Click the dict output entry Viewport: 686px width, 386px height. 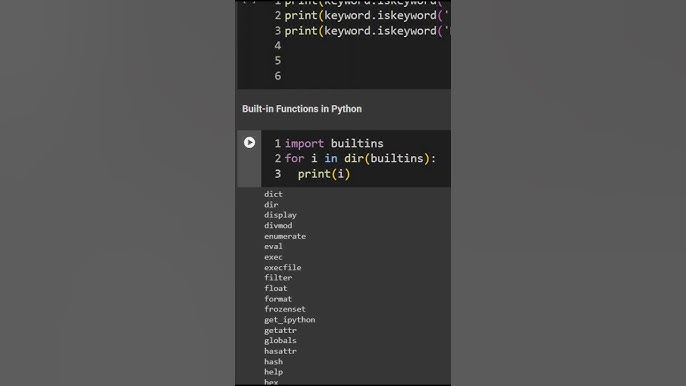[x=273, y=194]
